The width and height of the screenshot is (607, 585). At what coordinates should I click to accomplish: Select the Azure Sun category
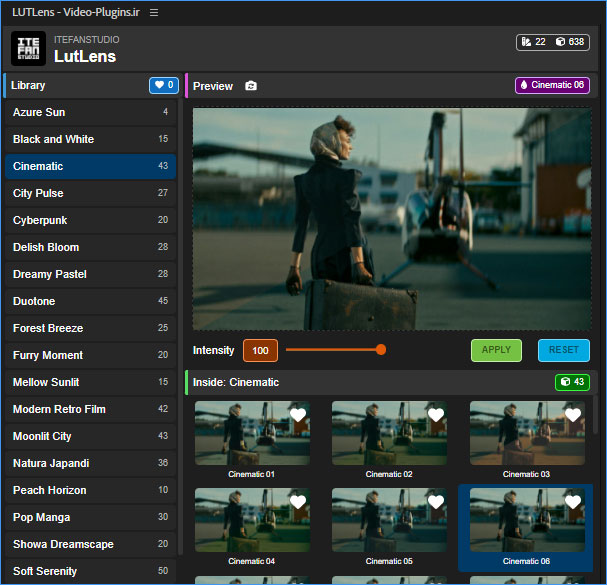[91, 112]
